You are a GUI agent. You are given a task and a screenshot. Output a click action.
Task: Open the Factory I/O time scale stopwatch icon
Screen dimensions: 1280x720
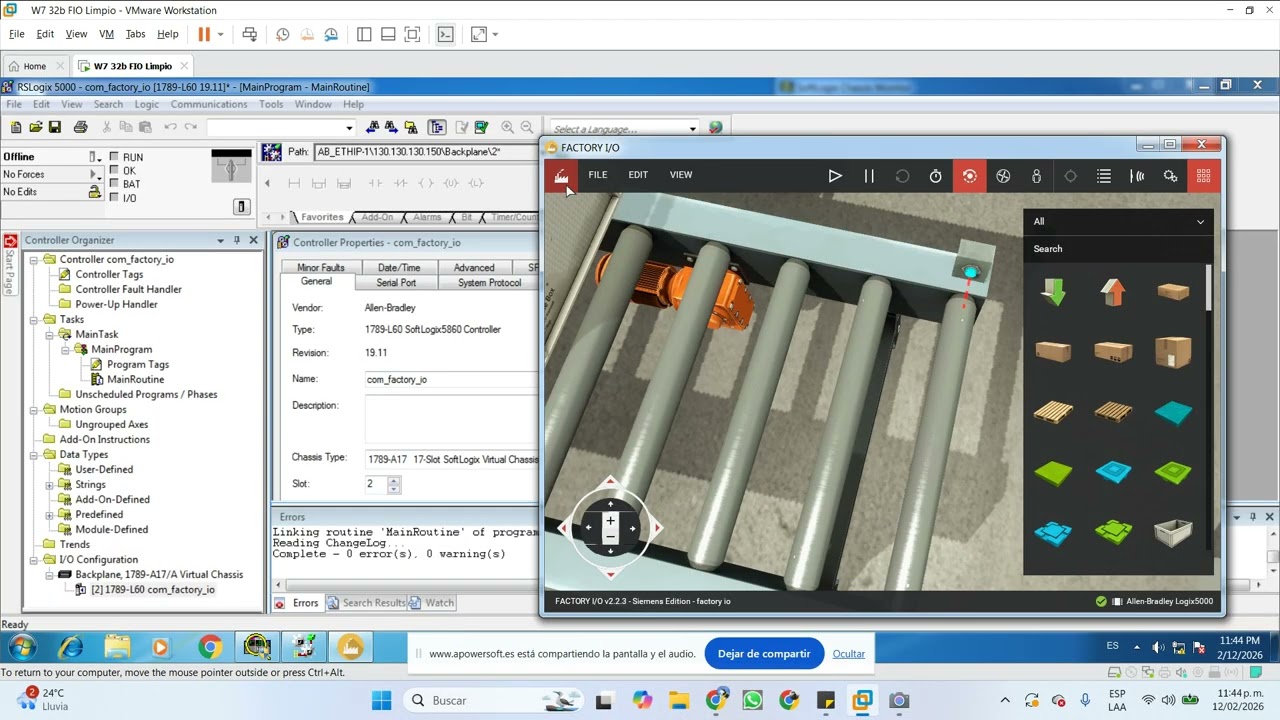(936, 176)
